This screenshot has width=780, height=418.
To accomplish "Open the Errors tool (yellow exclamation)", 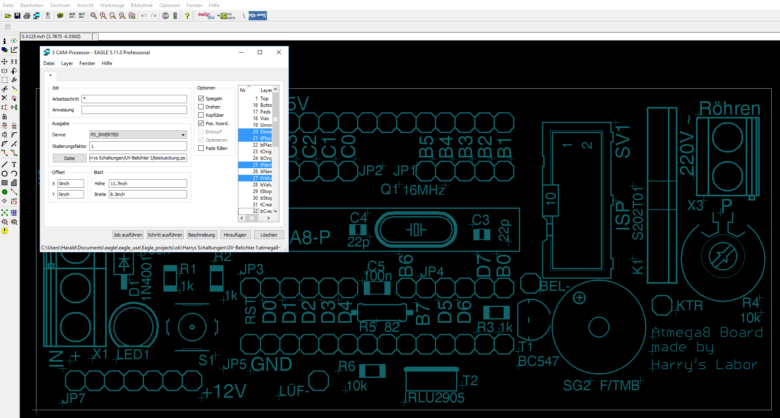I will 4,231.
